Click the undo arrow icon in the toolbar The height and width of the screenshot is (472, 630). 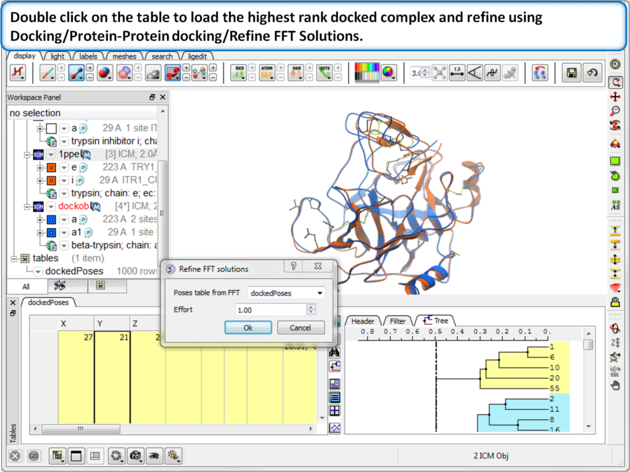point(592,73)
